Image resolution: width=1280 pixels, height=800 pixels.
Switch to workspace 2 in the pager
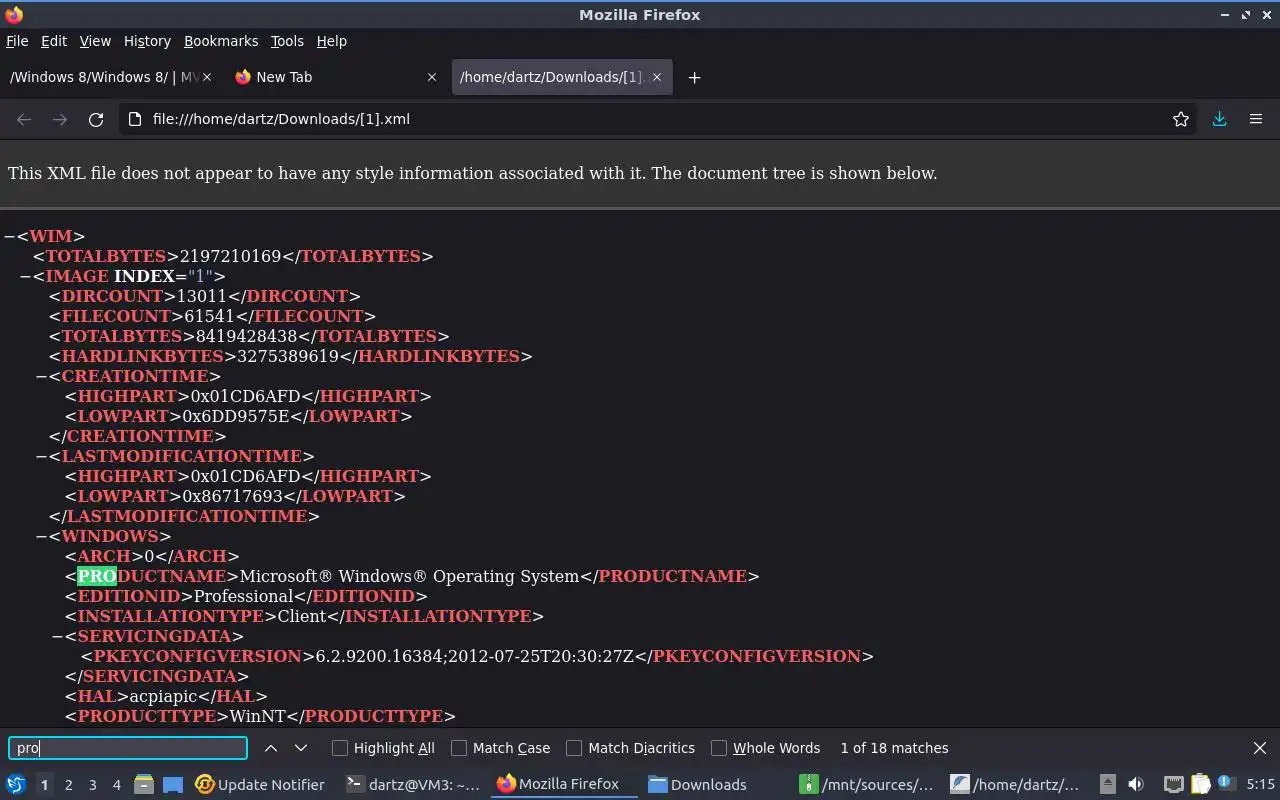(68, 785)
